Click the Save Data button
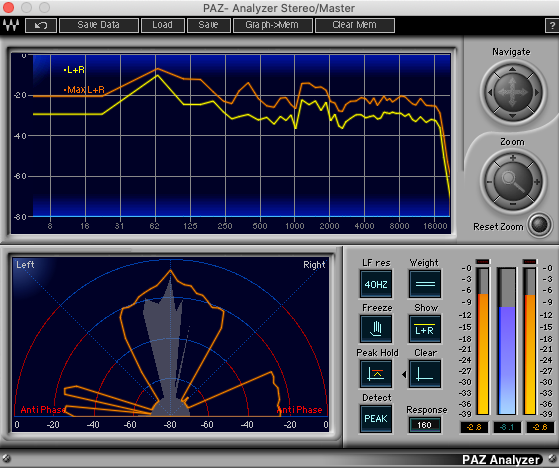Image resolution: width=559 pixels, height=468 pixels. click(x=98, y=25)
